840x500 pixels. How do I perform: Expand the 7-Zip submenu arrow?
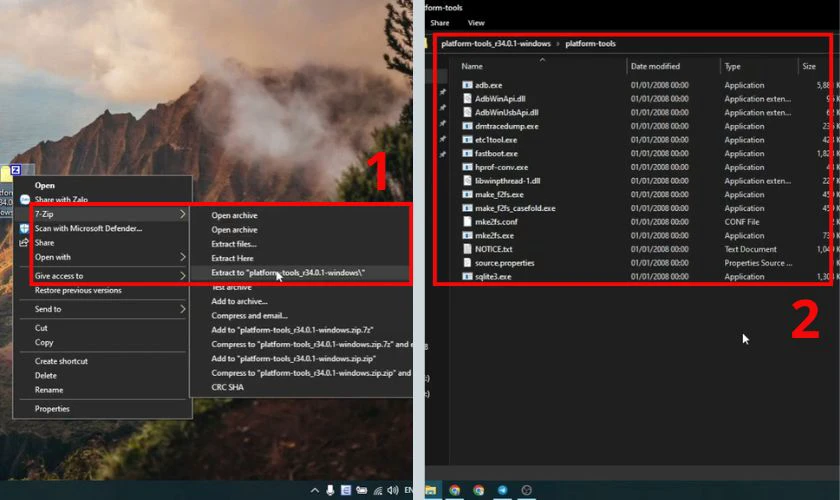coord(182,214)
